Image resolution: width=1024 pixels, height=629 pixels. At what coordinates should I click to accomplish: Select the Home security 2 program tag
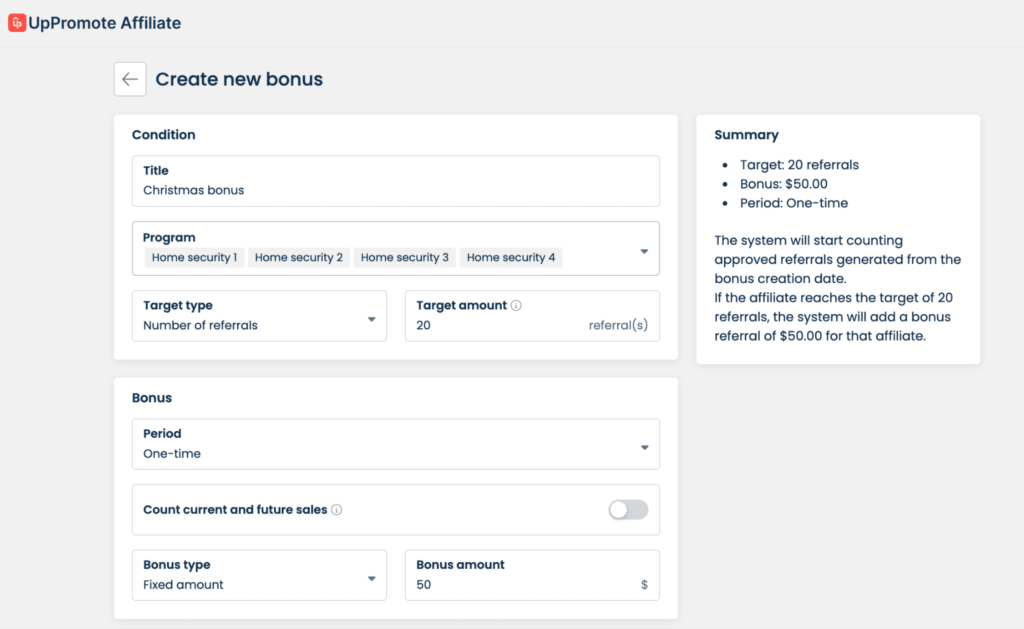(x=299, y=258)
